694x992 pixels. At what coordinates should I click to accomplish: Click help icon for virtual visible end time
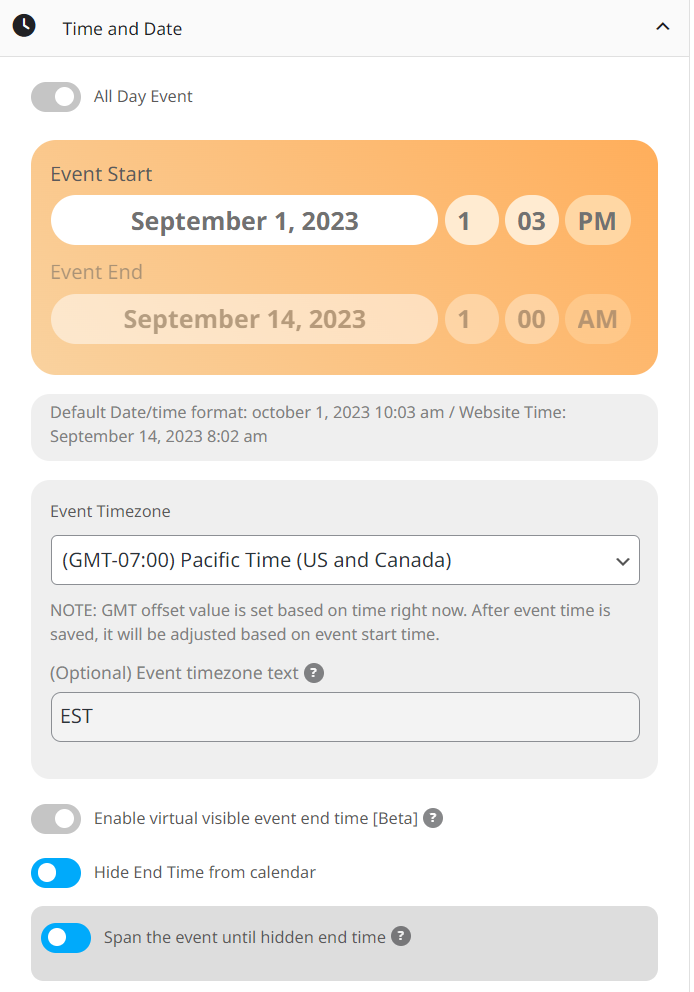click(433, 818)
